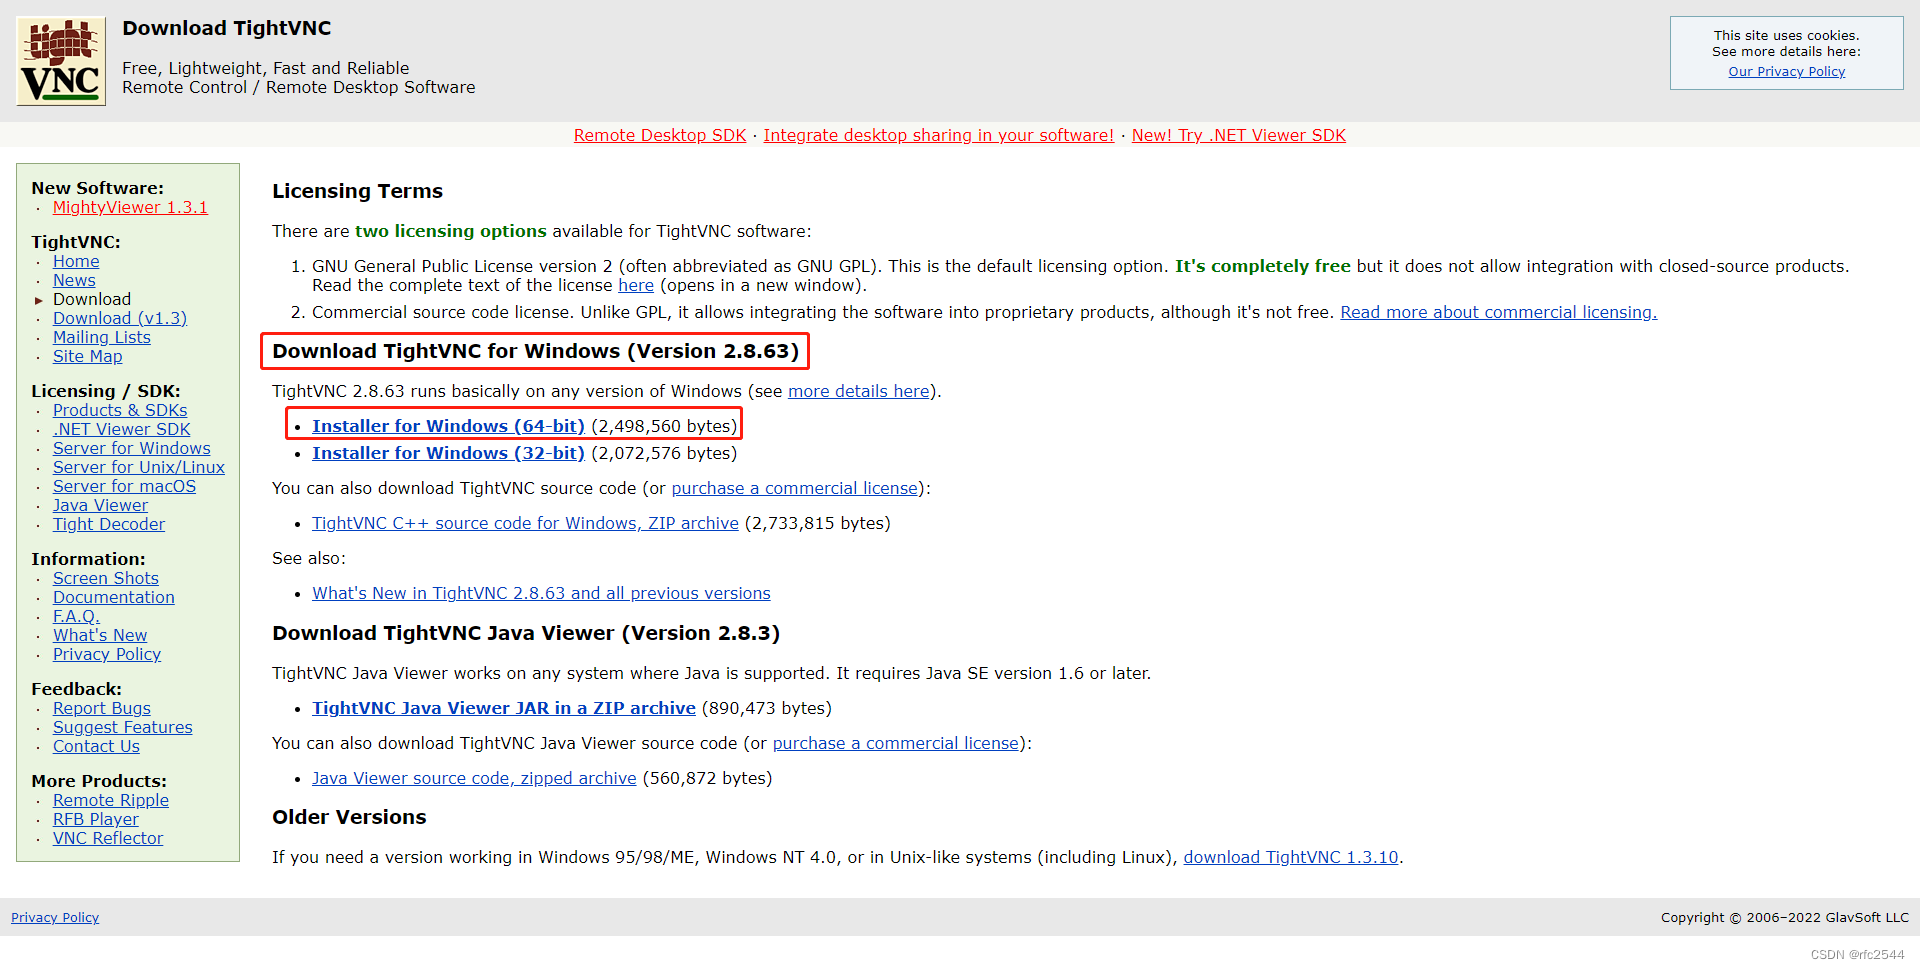Viewport: 1920px width, 969px height.
Task: Open MightyViewer 1.3.1 link
Action: [130, 207]
